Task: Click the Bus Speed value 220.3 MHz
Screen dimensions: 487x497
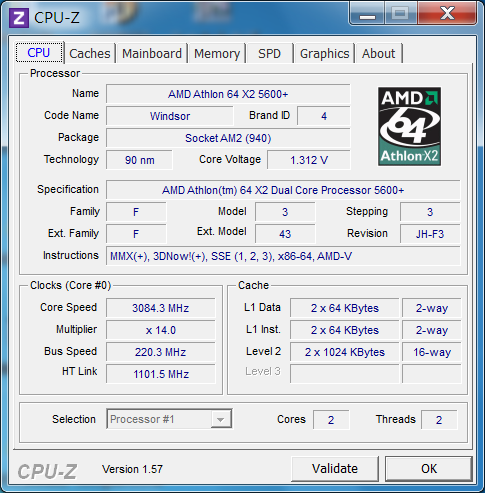Action: click(161, 352)
